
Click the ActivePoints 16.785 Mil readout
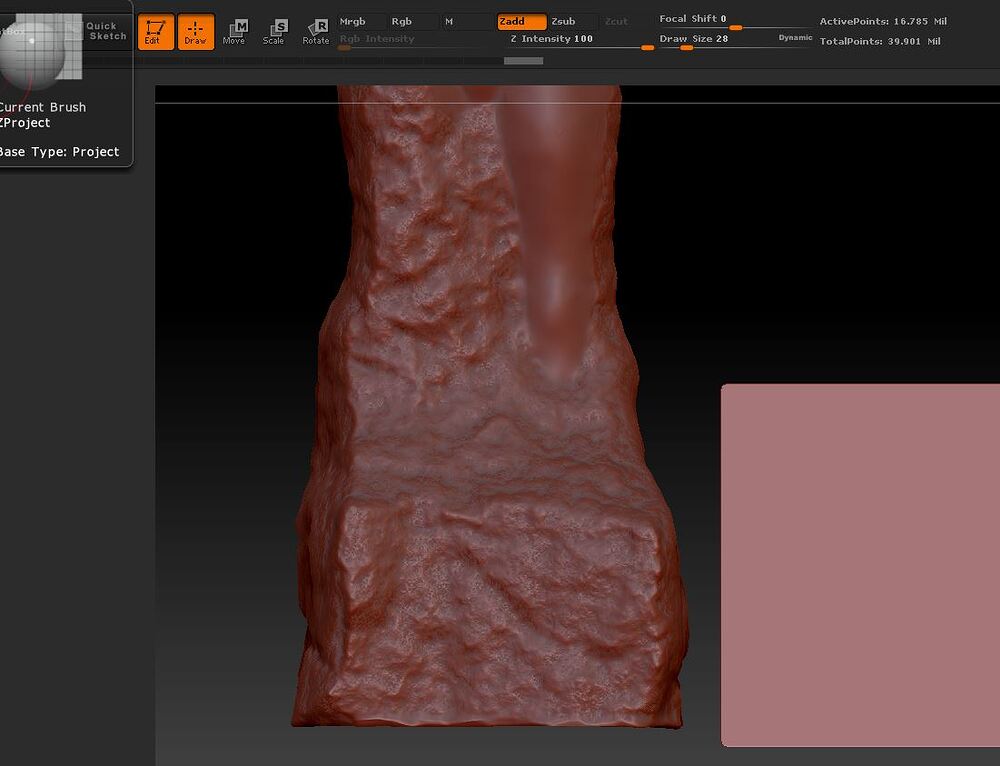[x=883, y=21]
